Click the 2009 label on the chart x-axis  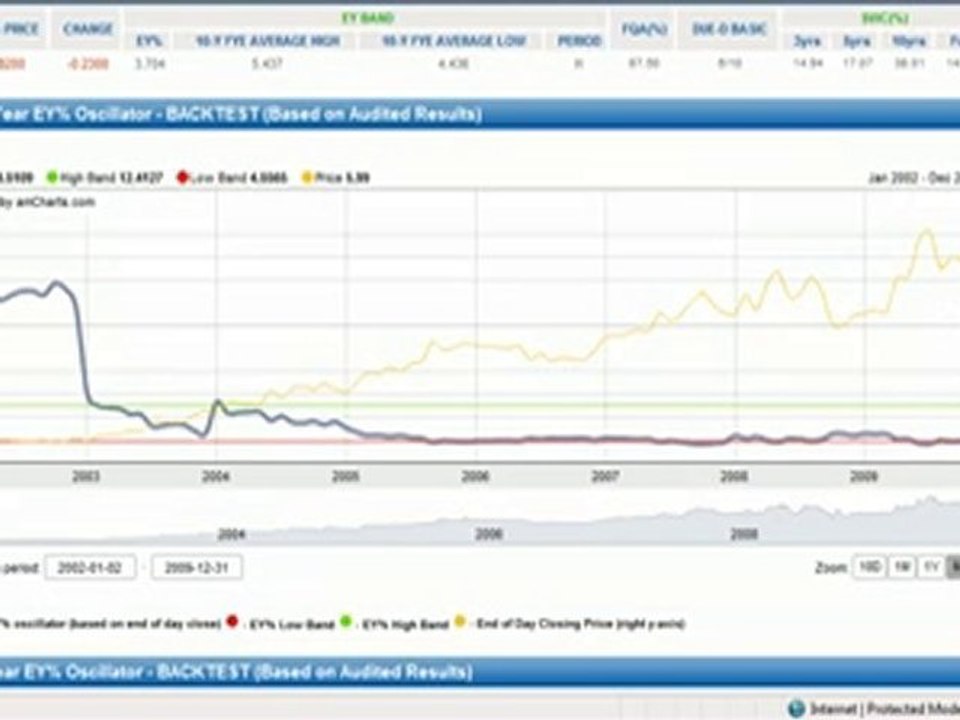coord(863,476)
